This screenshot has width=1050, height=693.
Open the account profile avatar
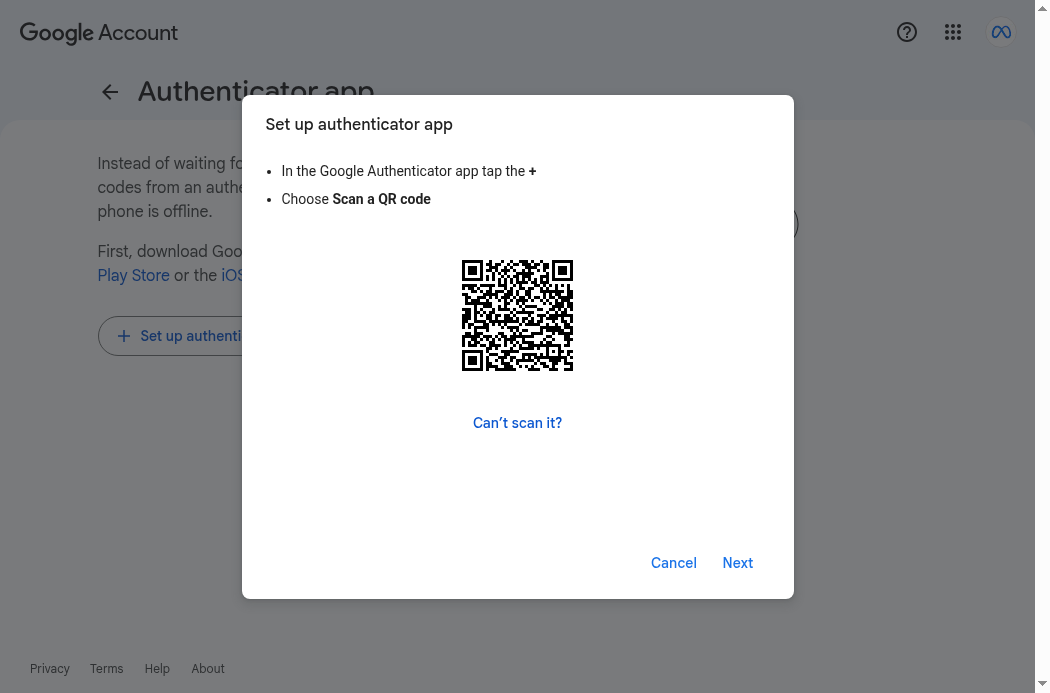point(1001,32)
